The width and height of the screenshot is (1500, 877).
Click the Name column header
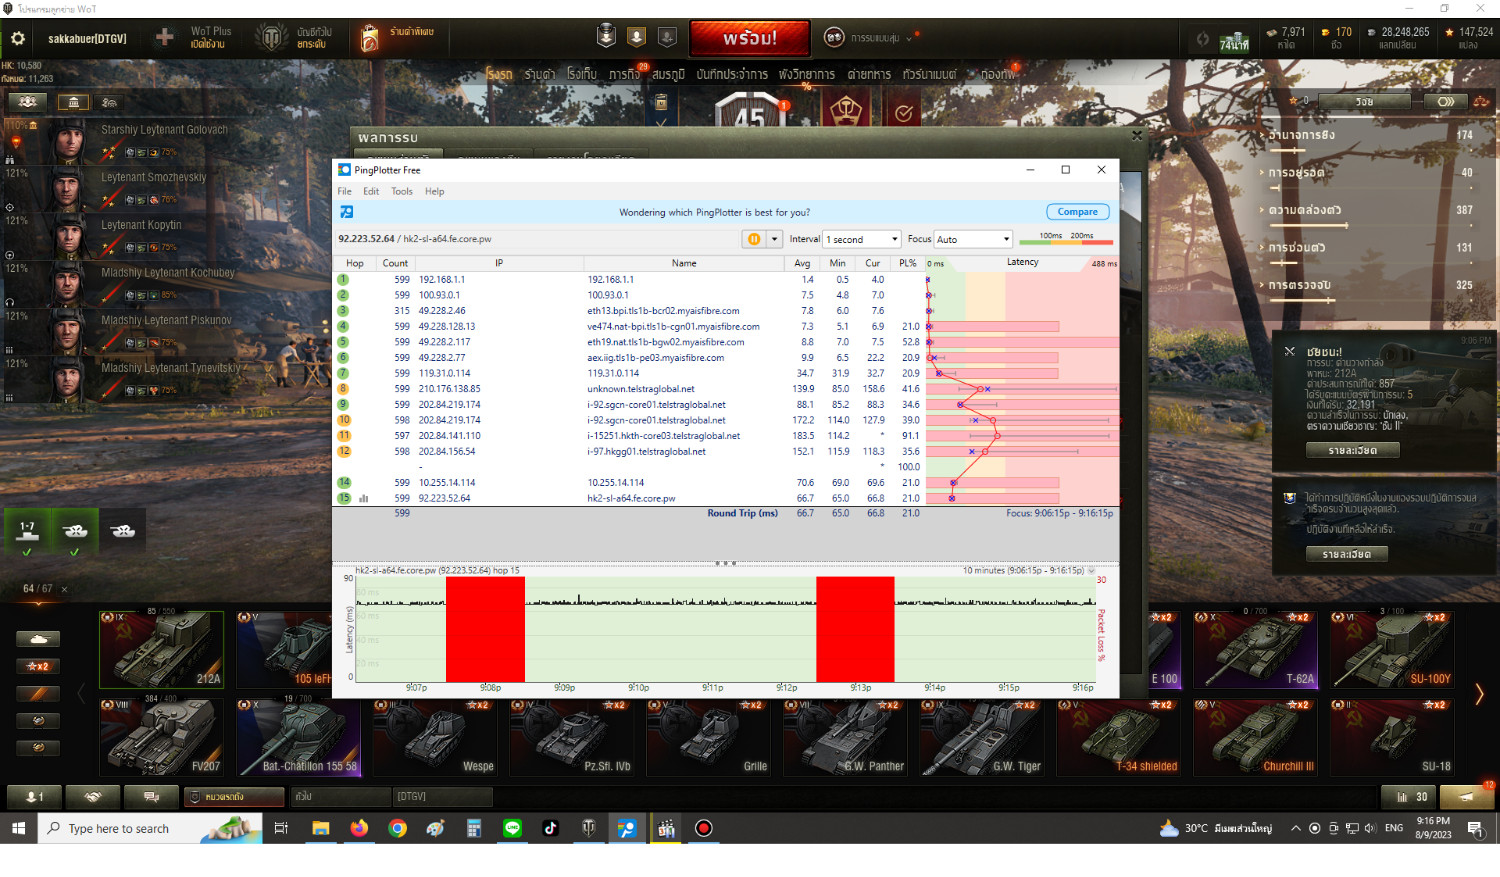coord(684,263)
